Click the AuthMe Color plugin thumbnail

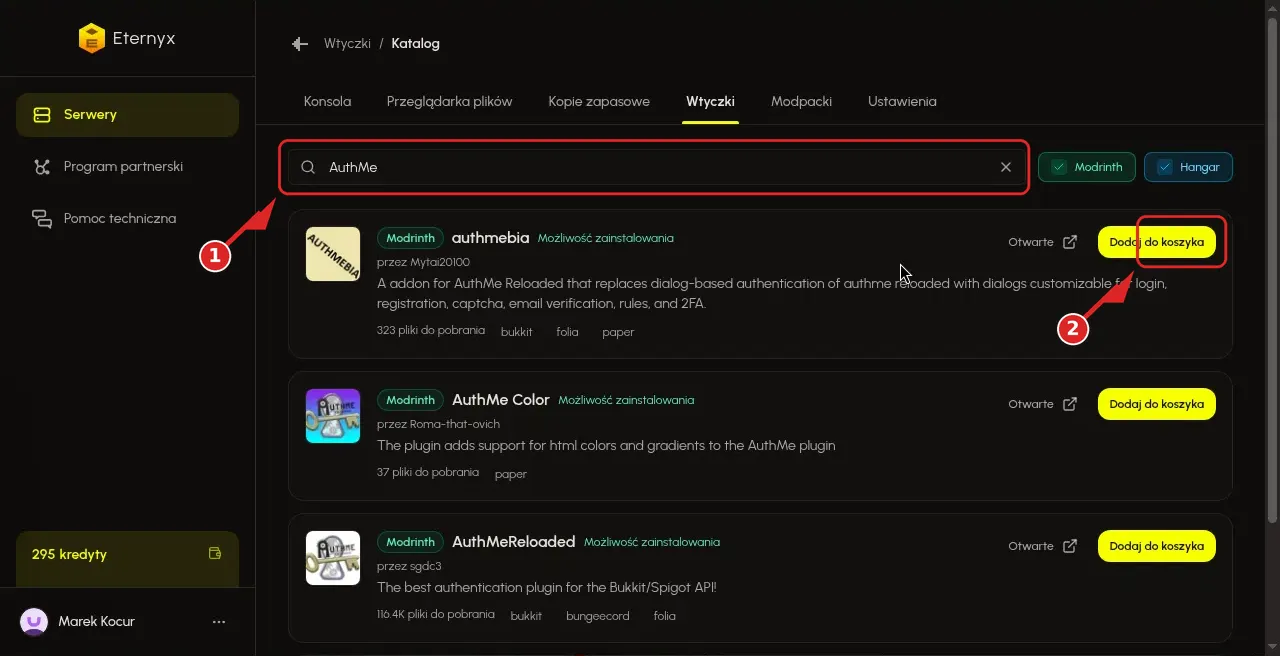click(x=333, y=416)
